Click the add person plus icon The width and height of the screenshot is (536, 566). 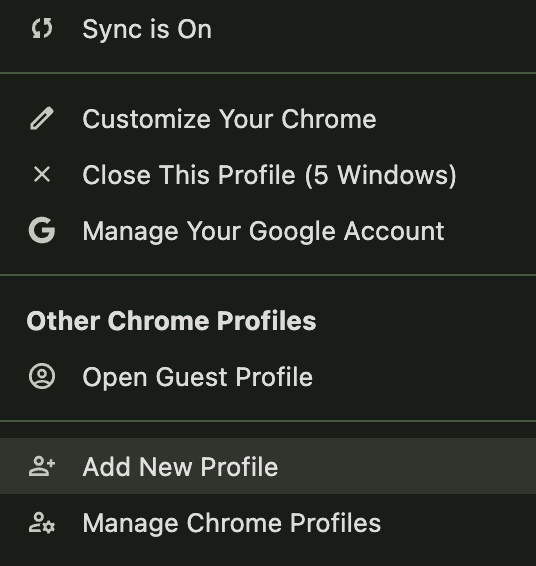point(42,466)
